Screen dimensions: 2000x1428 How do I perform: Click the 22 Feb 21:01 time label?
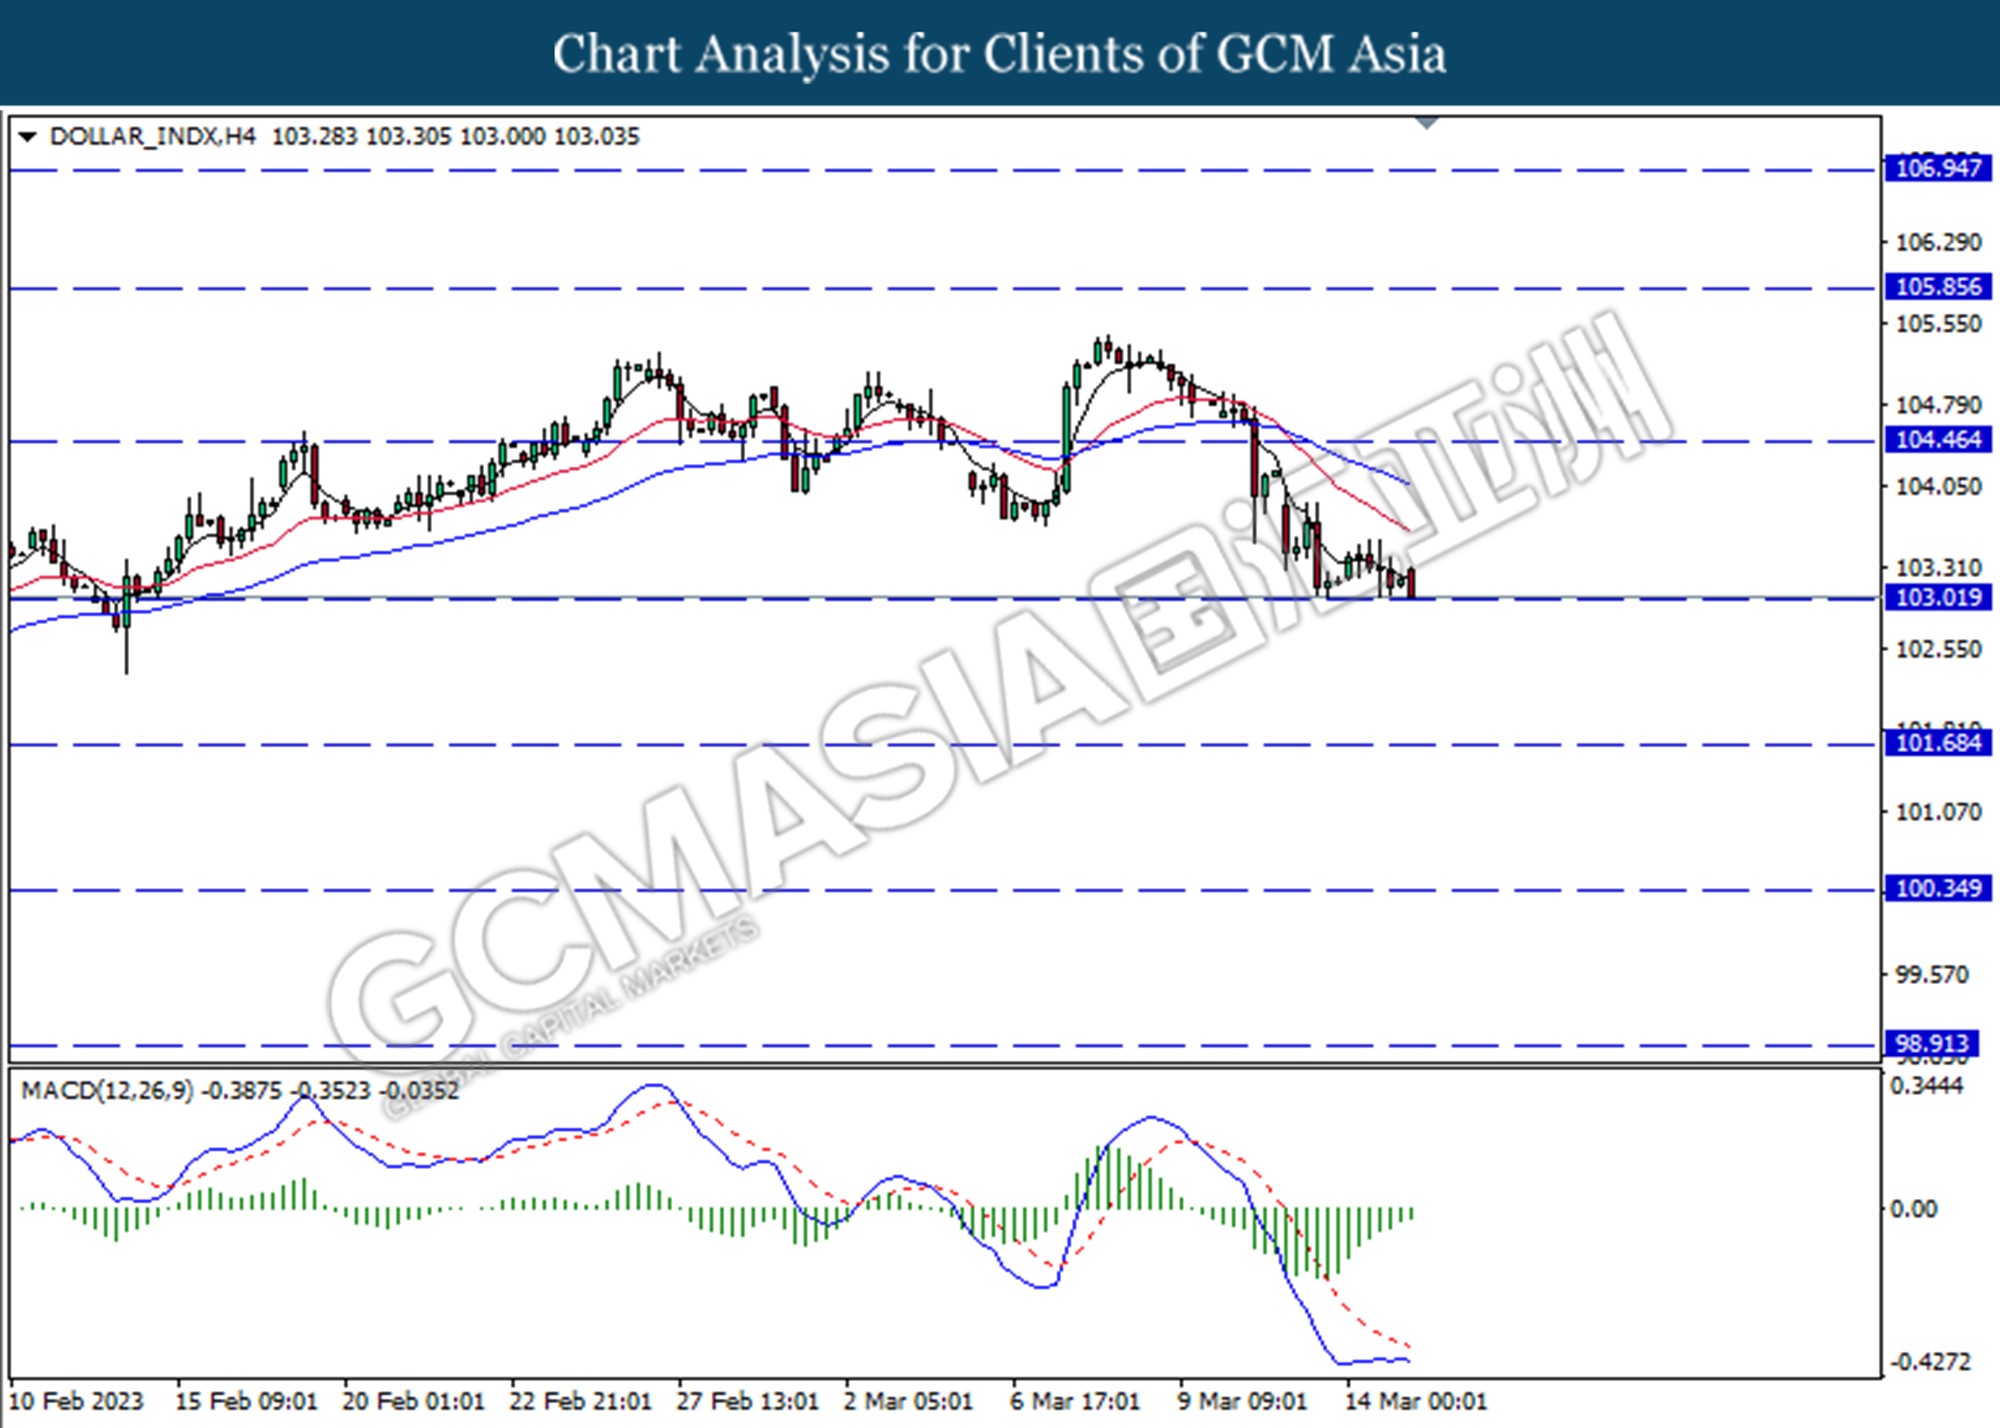click(x=580, y=1401)
